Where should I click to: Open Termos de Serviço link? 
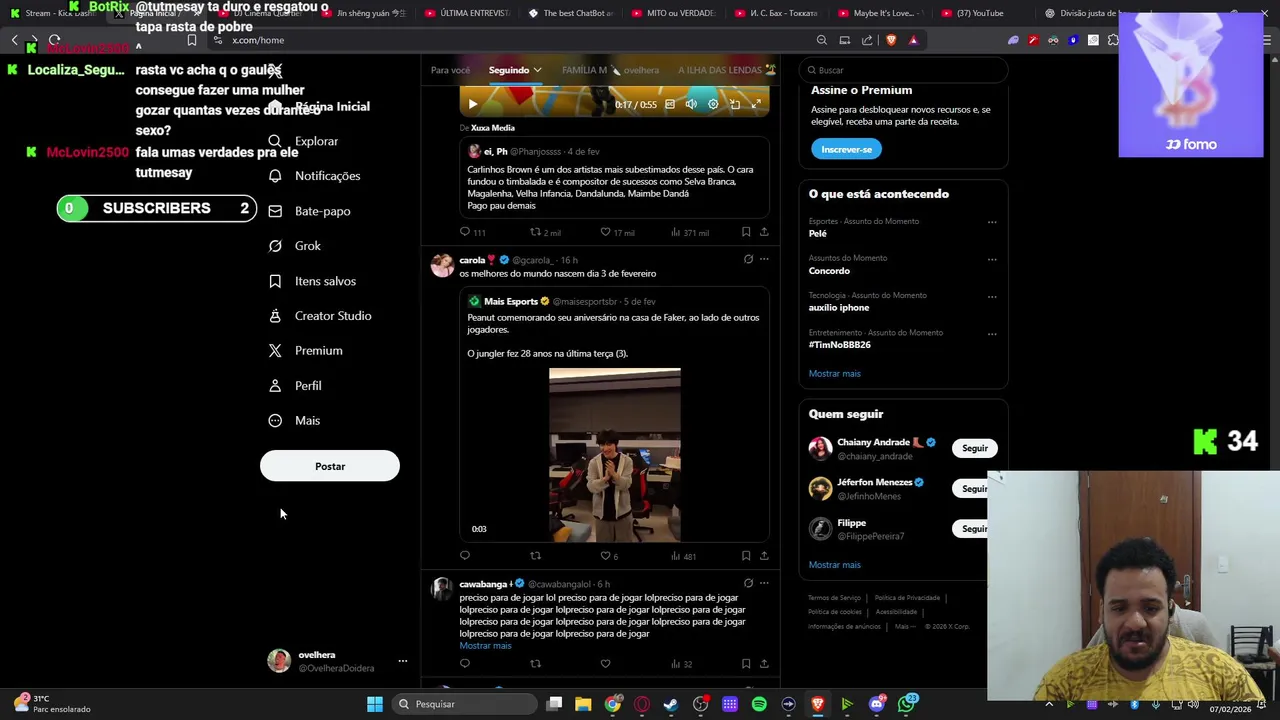pos(834,598)
